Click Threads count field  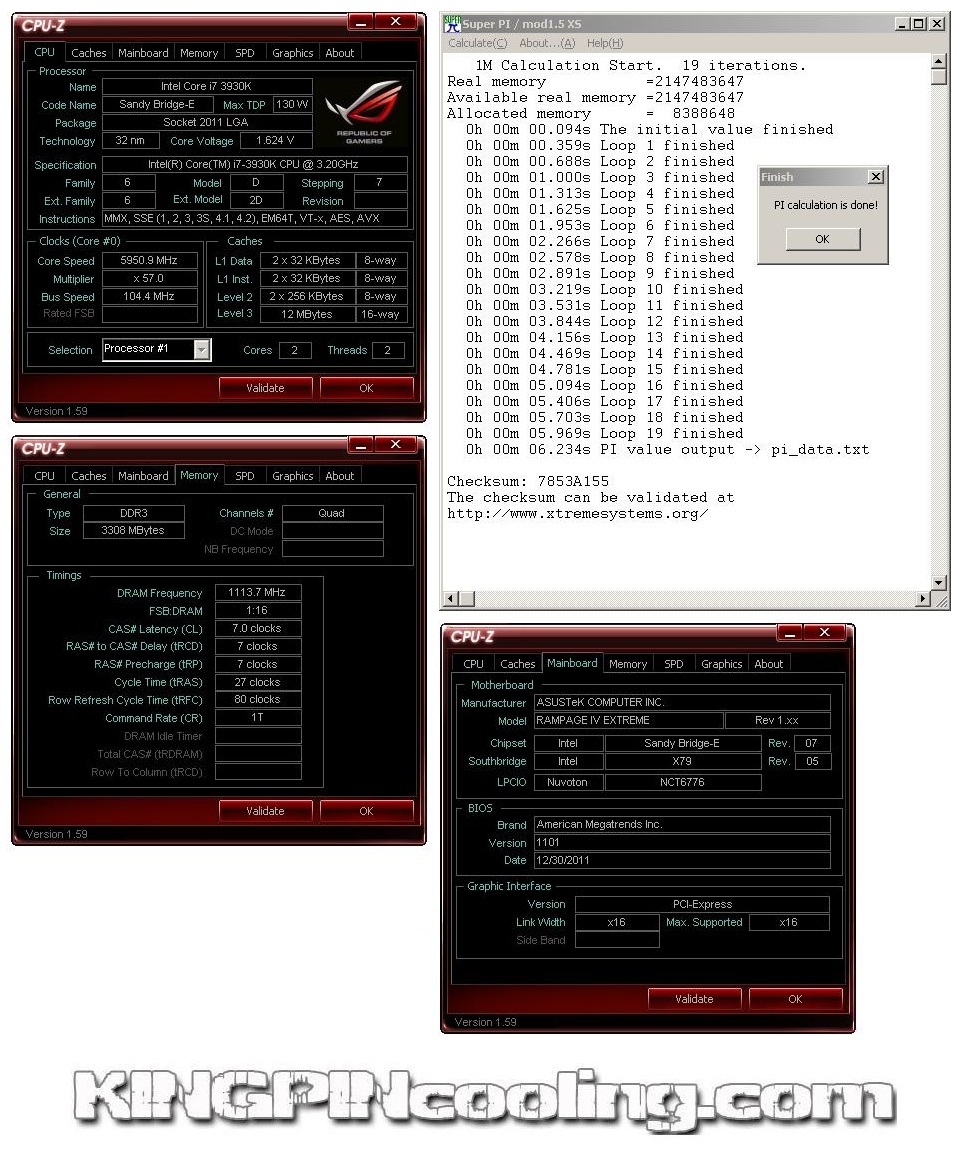[x=387, y=350]
